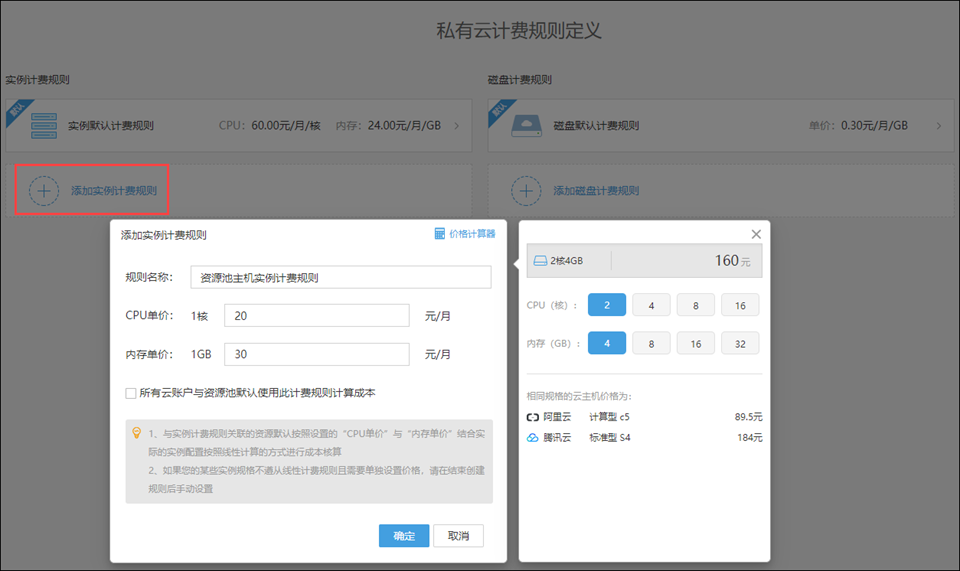Image resolution: width=960 pixels, height=571 pixels.
Task: Confirm with the 确定 button
Action: [404, 536]
